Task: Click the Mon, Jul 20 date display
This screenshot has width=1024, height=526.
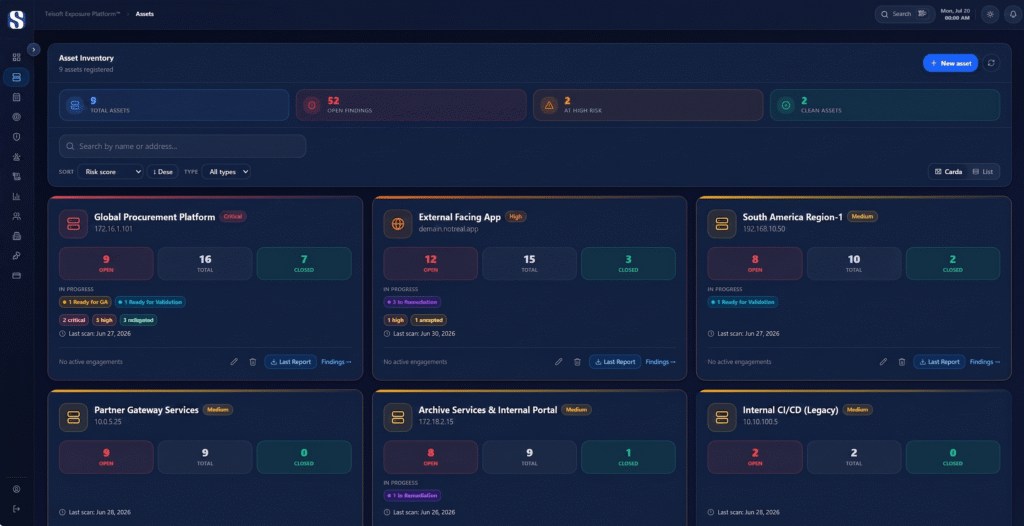Action: [955, 14]
